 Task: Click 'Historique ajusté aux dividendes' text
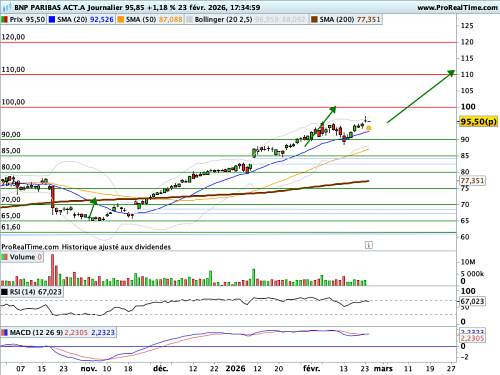(x=116, y=247)
